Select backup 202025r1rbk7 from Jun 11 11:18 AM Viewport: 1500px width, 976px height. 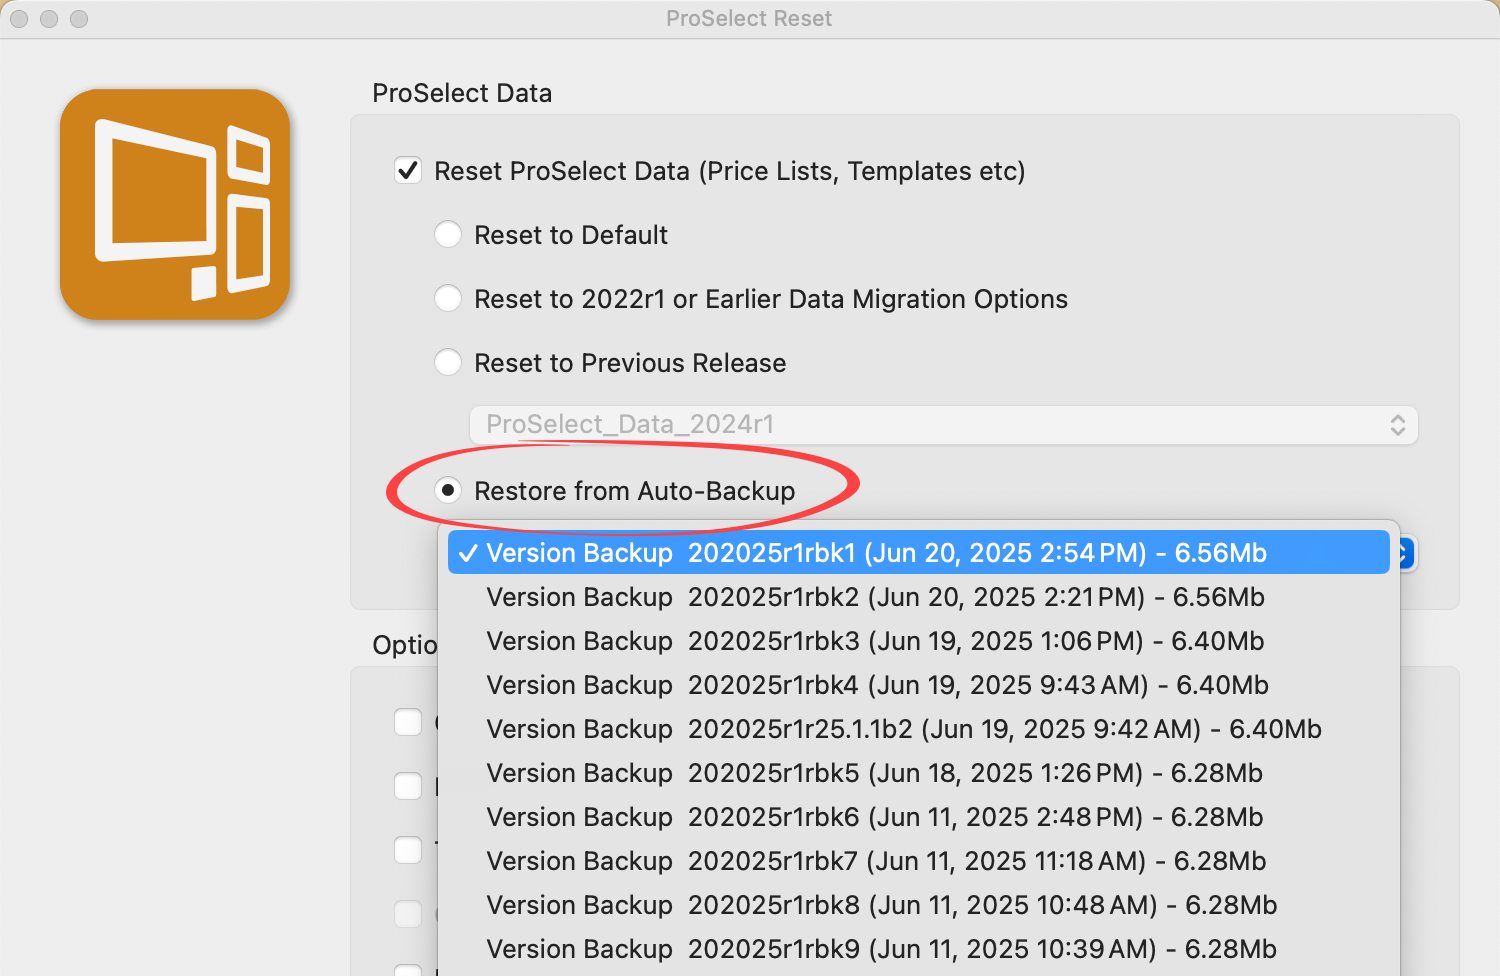pos(876,861)
